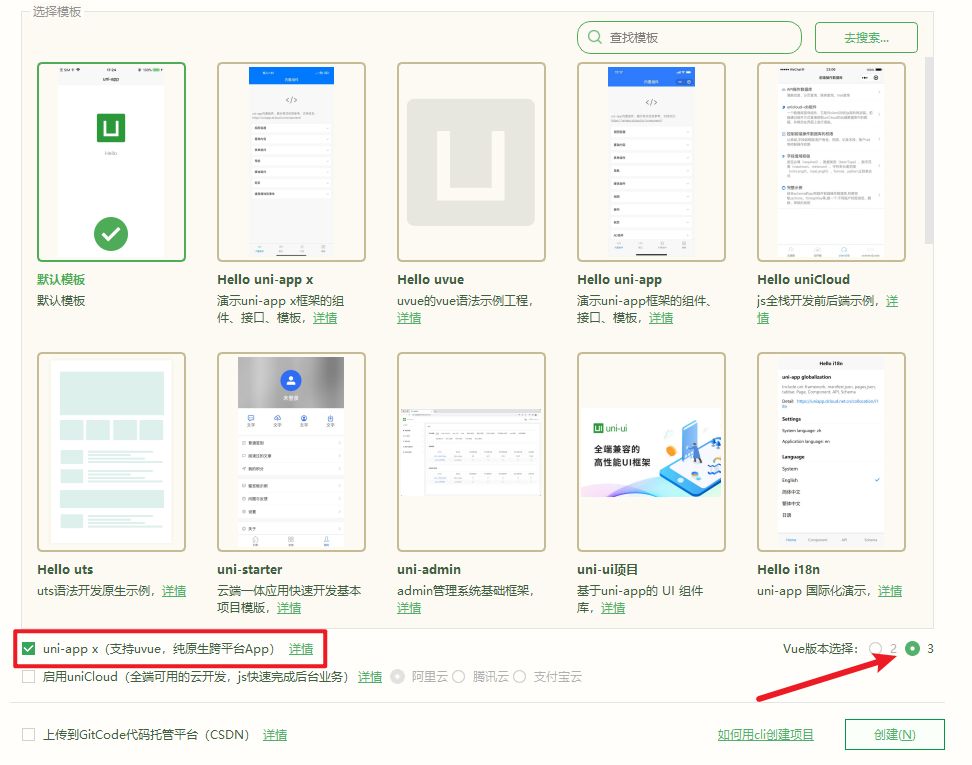The width and height of the screenshot is (972, 765).
Task: Open 详情 link for Hello uts
Action: coord(174,591)
